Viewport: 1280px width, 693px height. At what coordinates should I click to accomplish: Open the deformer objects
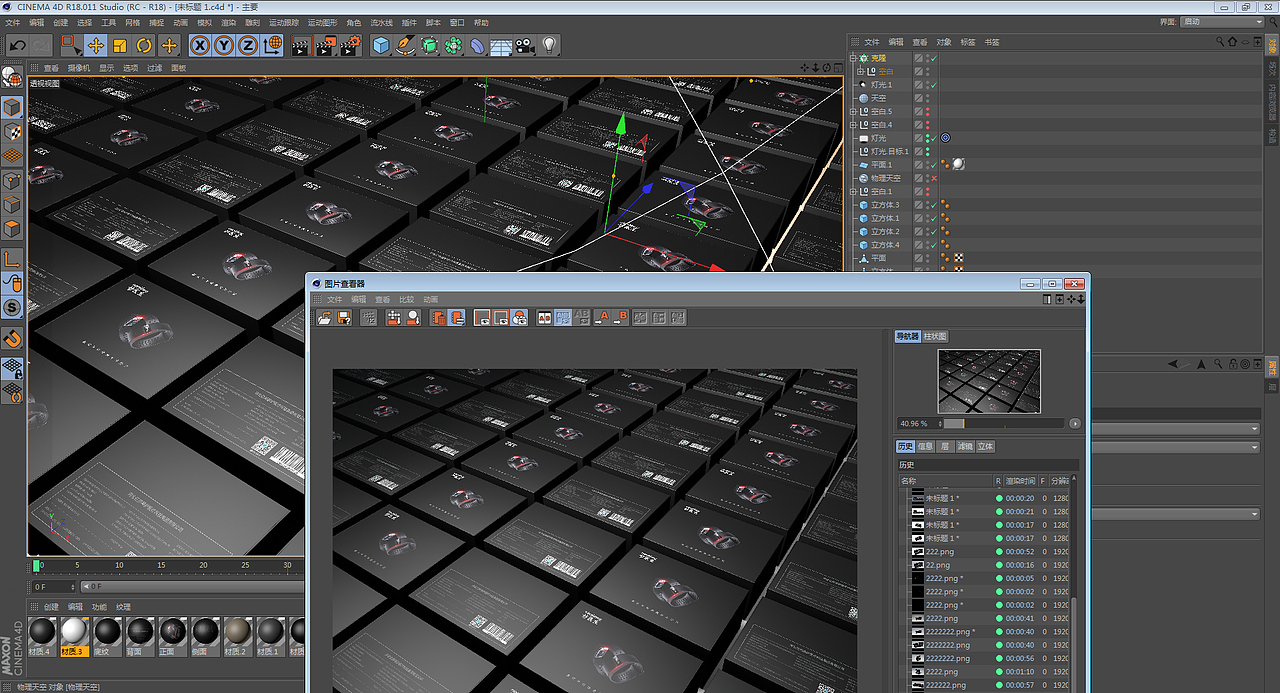pyautogui.click(x=477, y=45)
